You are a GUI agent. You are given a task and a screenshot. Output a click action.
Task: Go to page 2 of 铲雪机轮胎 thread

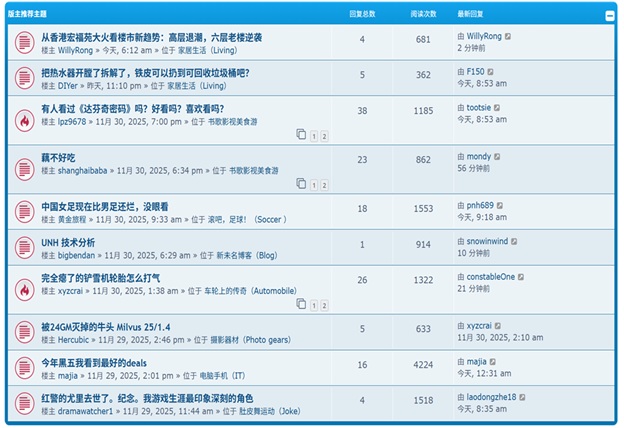coord(324,306)
